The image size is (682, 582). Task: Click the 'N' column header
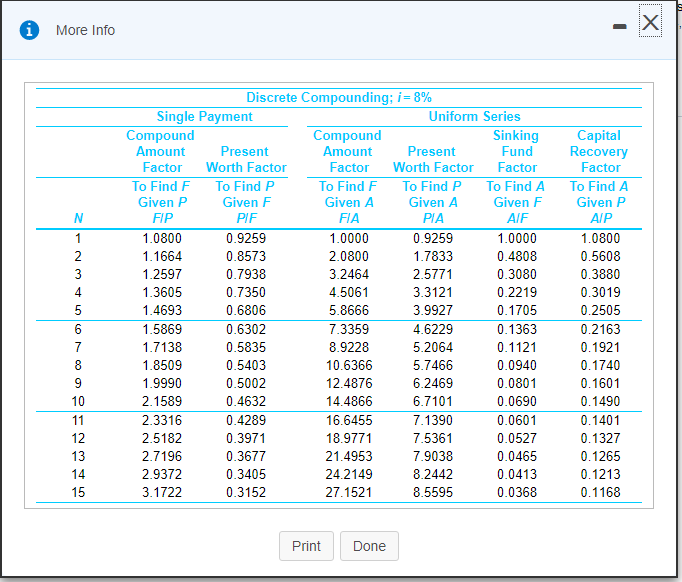78,218
